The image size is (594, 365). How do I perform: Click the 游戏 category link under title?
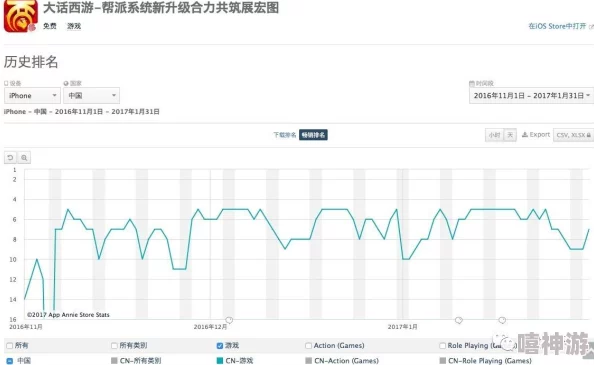tap(74, 26)
